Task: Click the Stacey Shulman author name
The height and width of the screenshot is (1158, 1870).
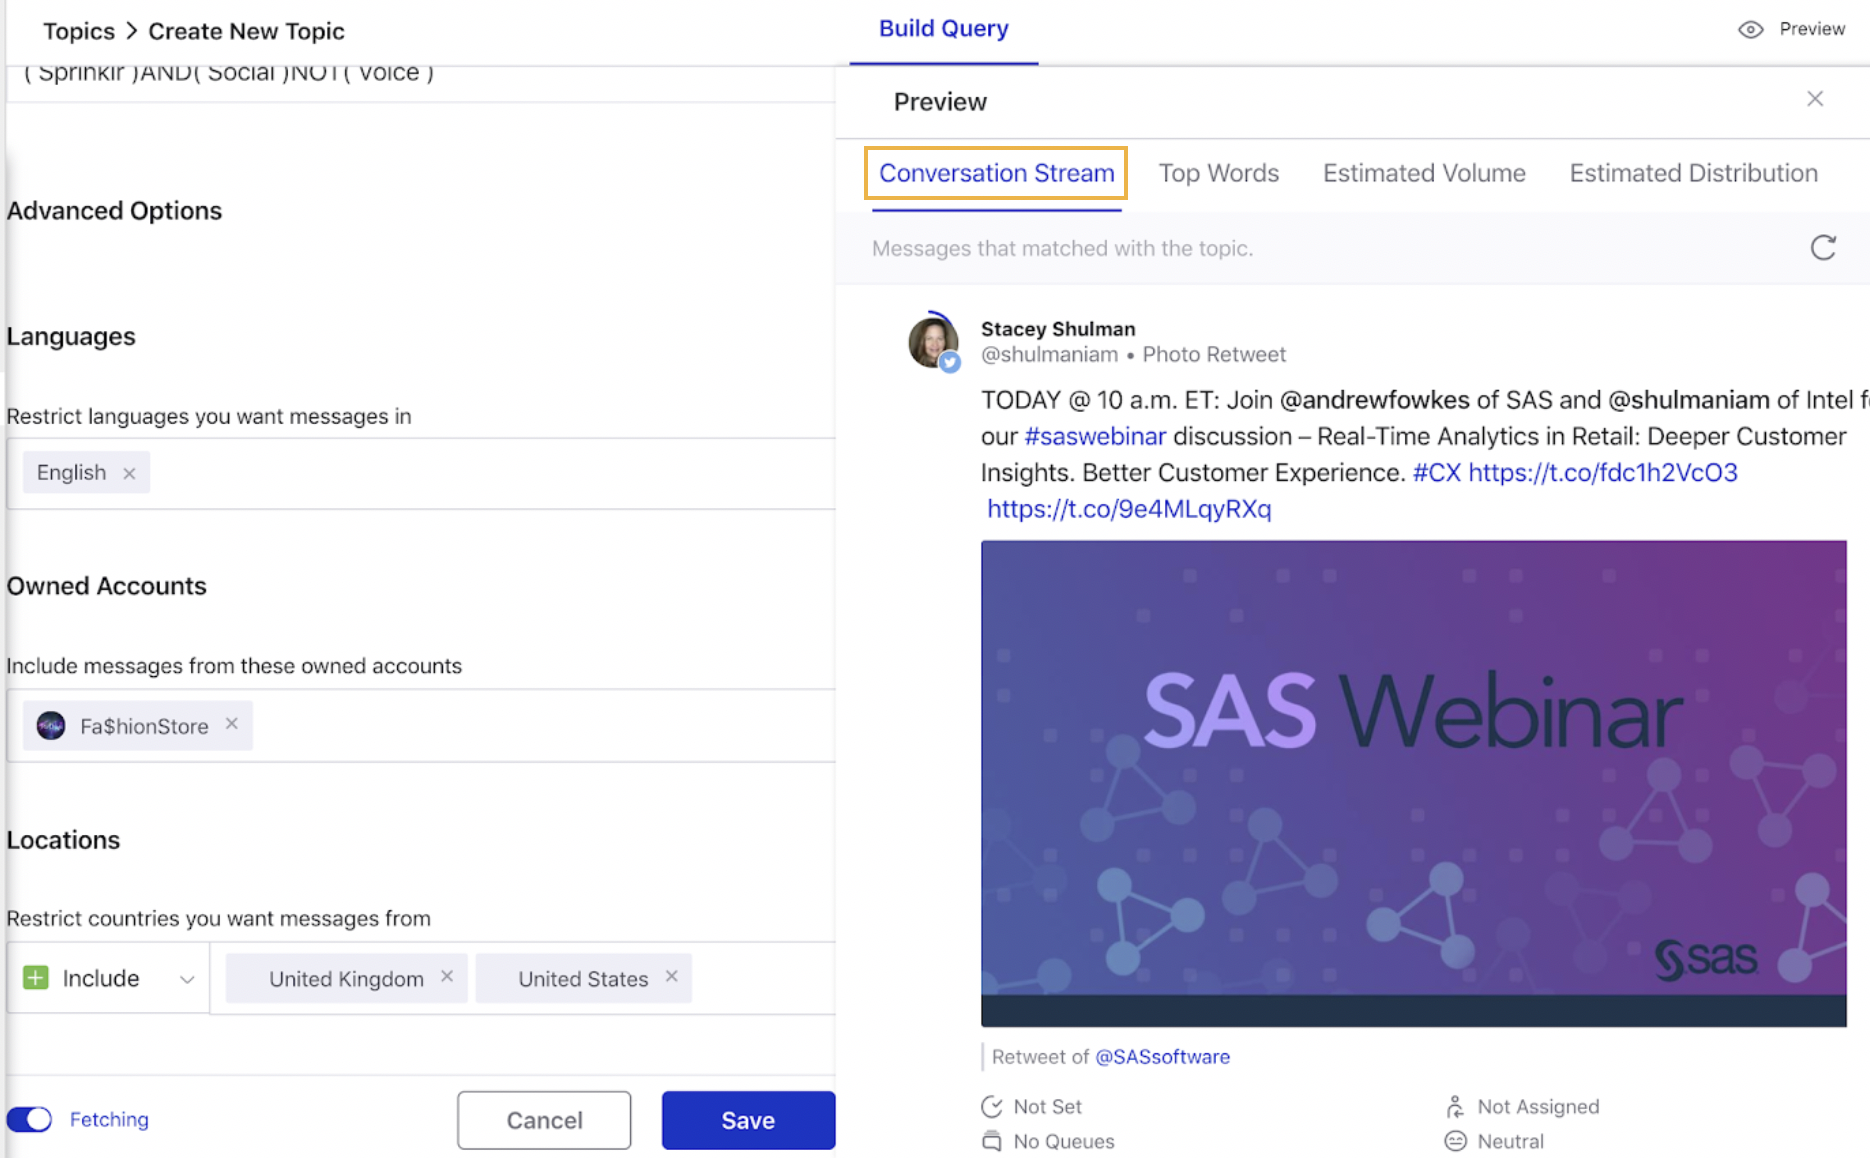Action: pos(1058,329)
